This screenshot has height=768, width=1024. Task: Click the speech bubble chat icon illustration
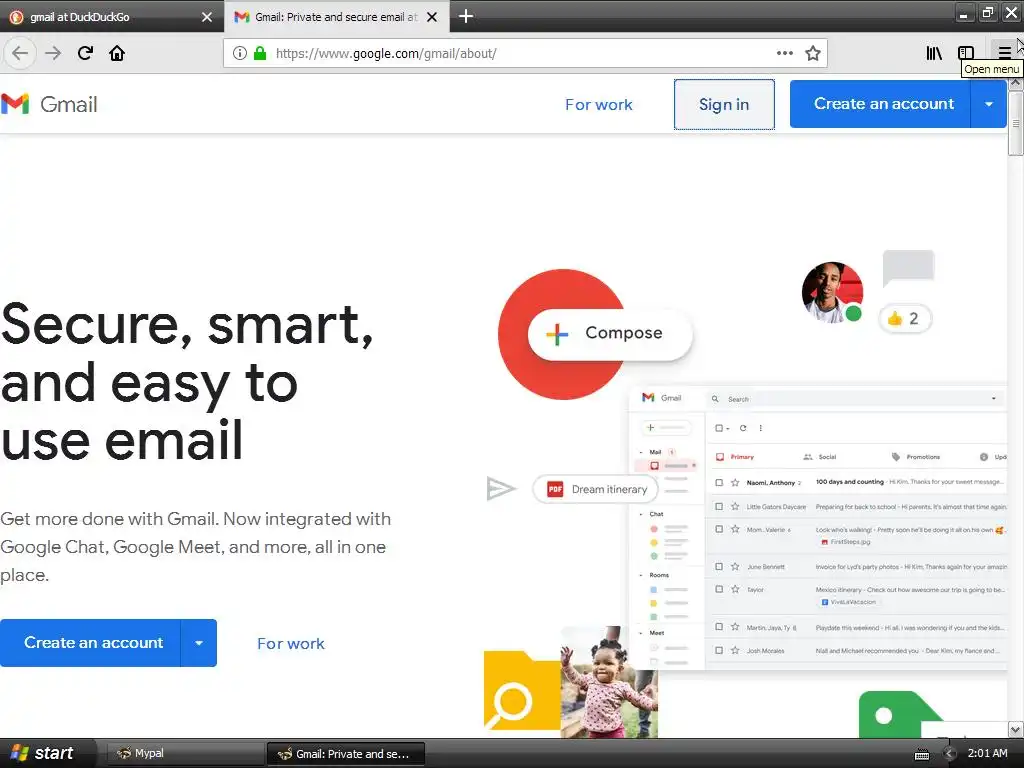908,268
